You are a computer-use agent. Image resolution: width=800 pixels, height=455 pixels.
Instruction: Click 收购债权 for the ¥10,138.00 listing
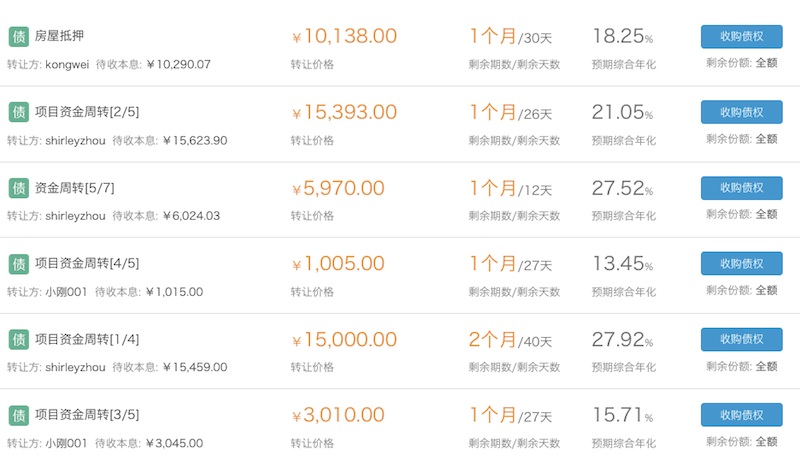(741, 37)
